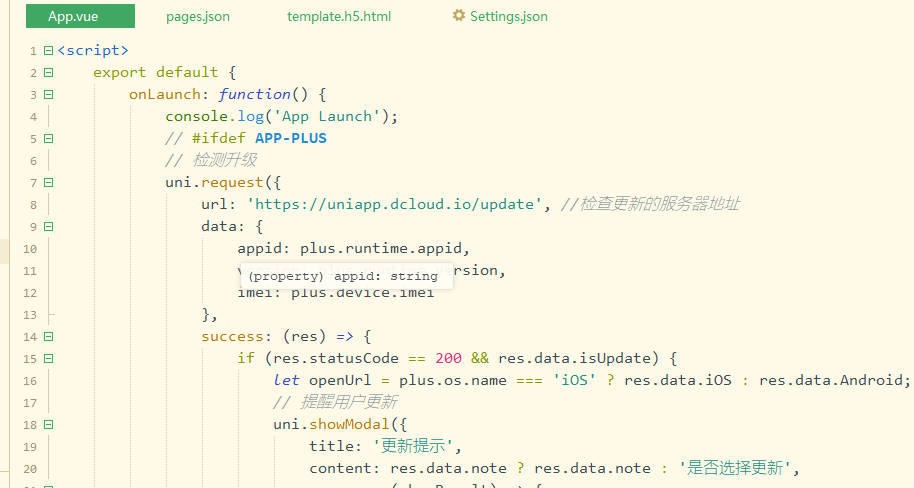Open the pages.json tab

(197, 17)
